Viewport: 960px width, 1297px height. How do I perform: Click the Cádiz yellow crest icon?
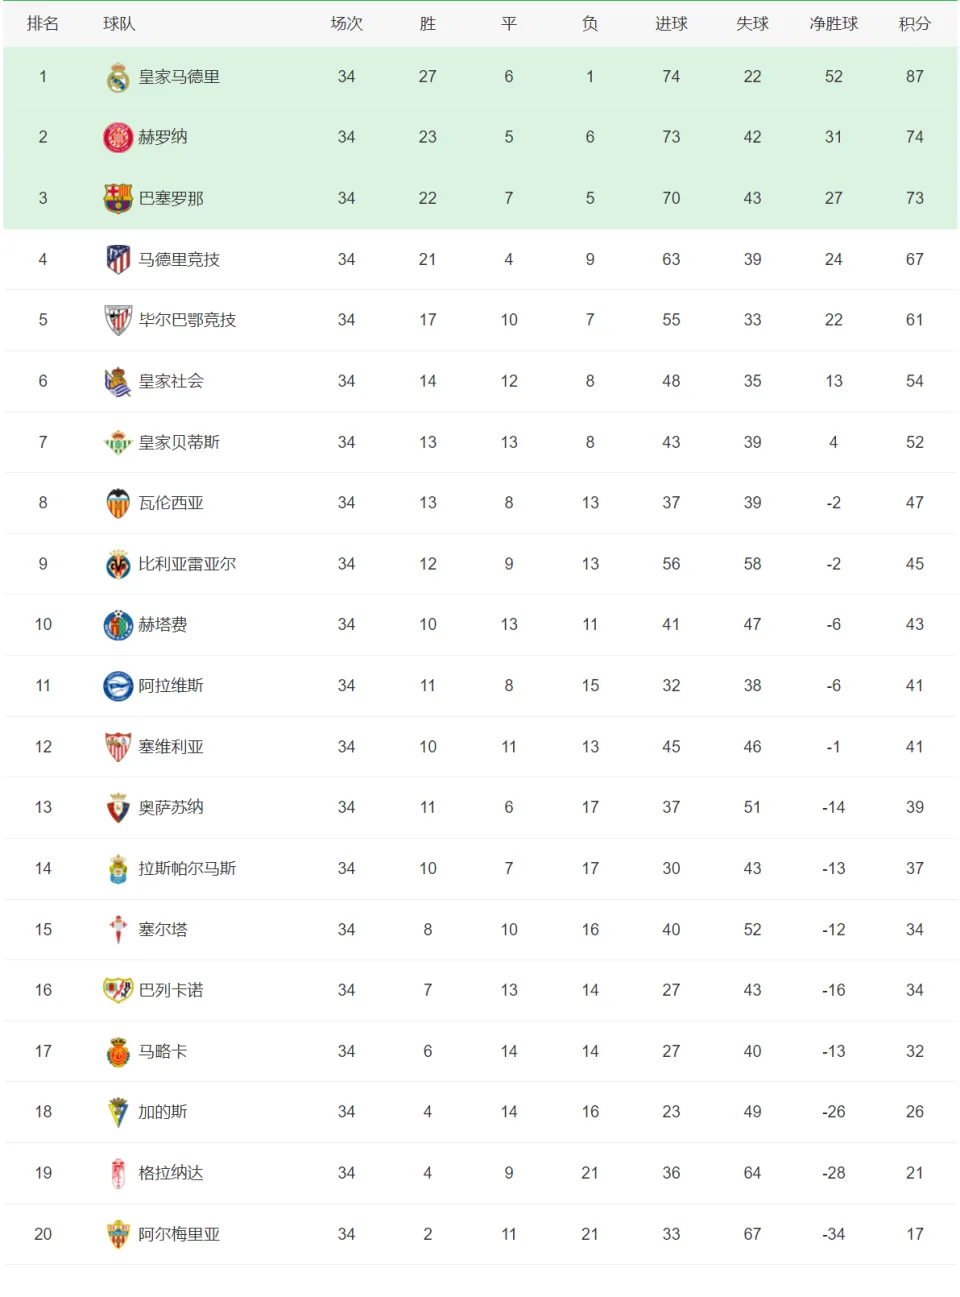click(x=118, y=1112)
